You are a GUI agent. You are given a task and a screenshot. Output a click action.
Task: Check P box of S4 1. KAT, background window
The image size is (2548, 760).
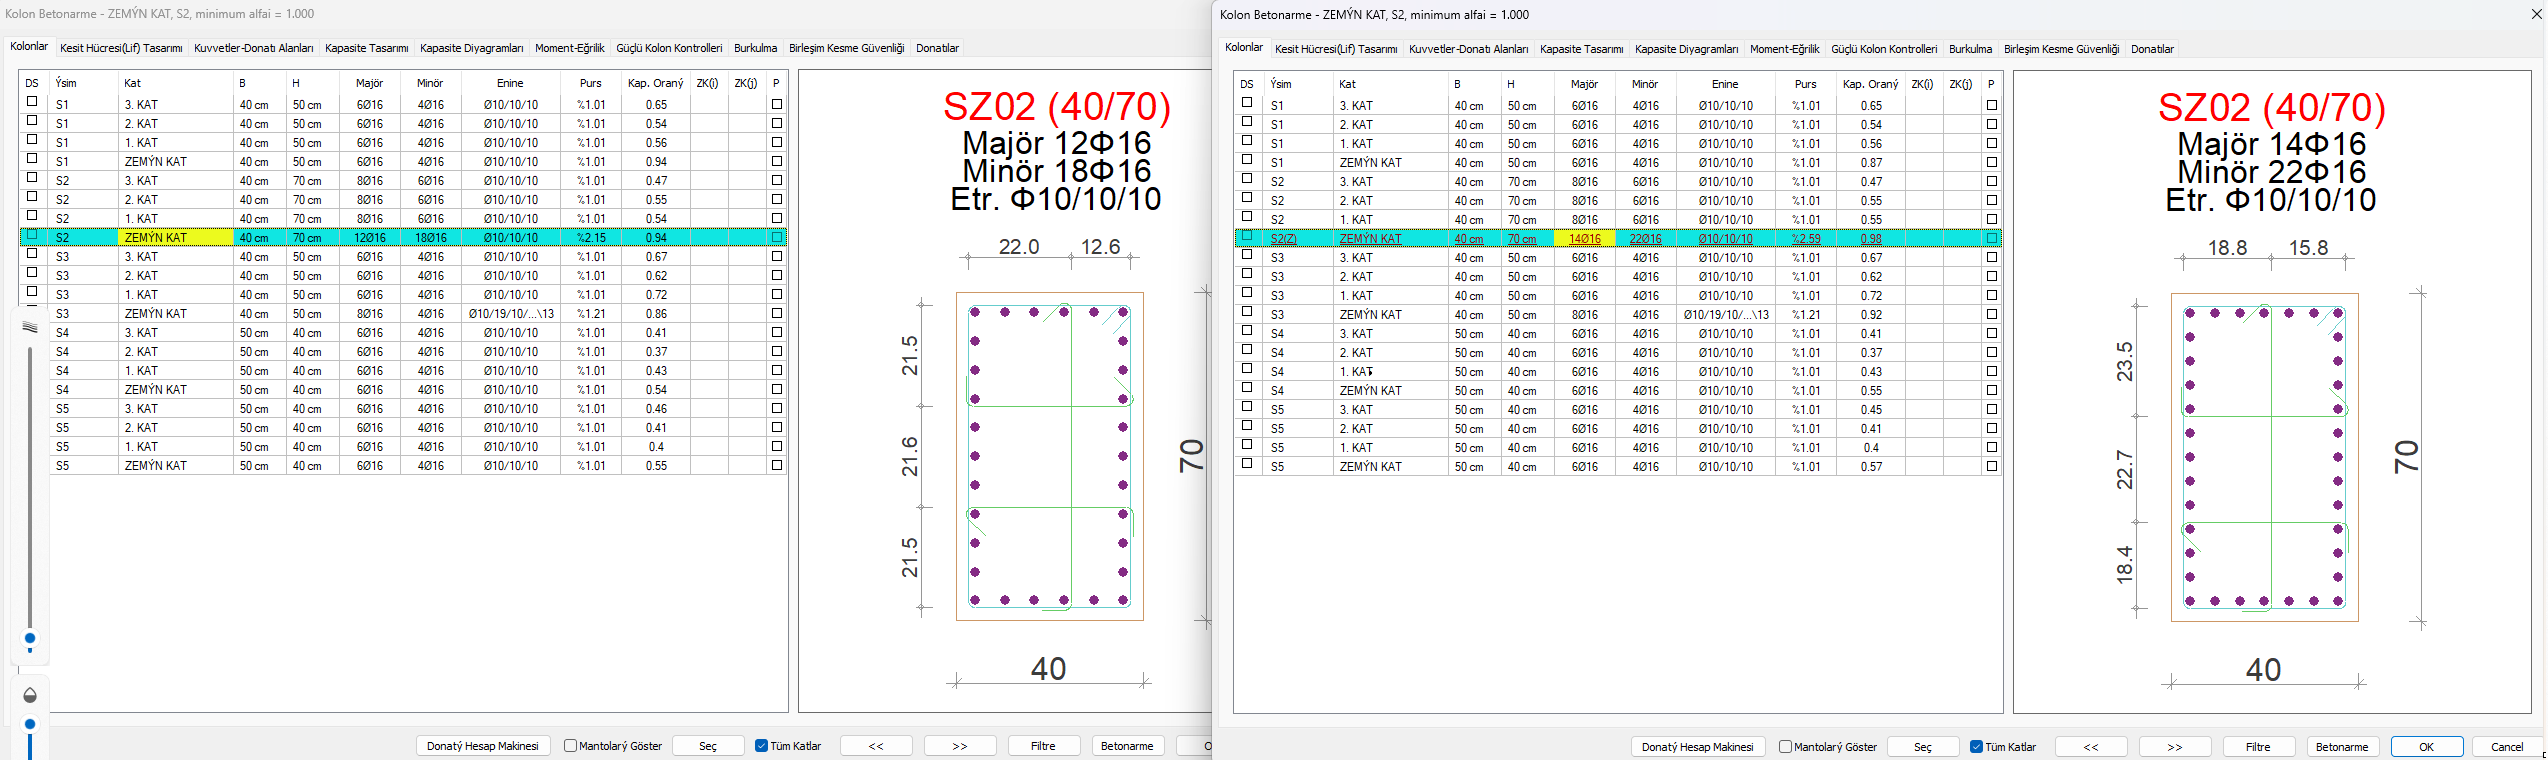coord(777,370)
